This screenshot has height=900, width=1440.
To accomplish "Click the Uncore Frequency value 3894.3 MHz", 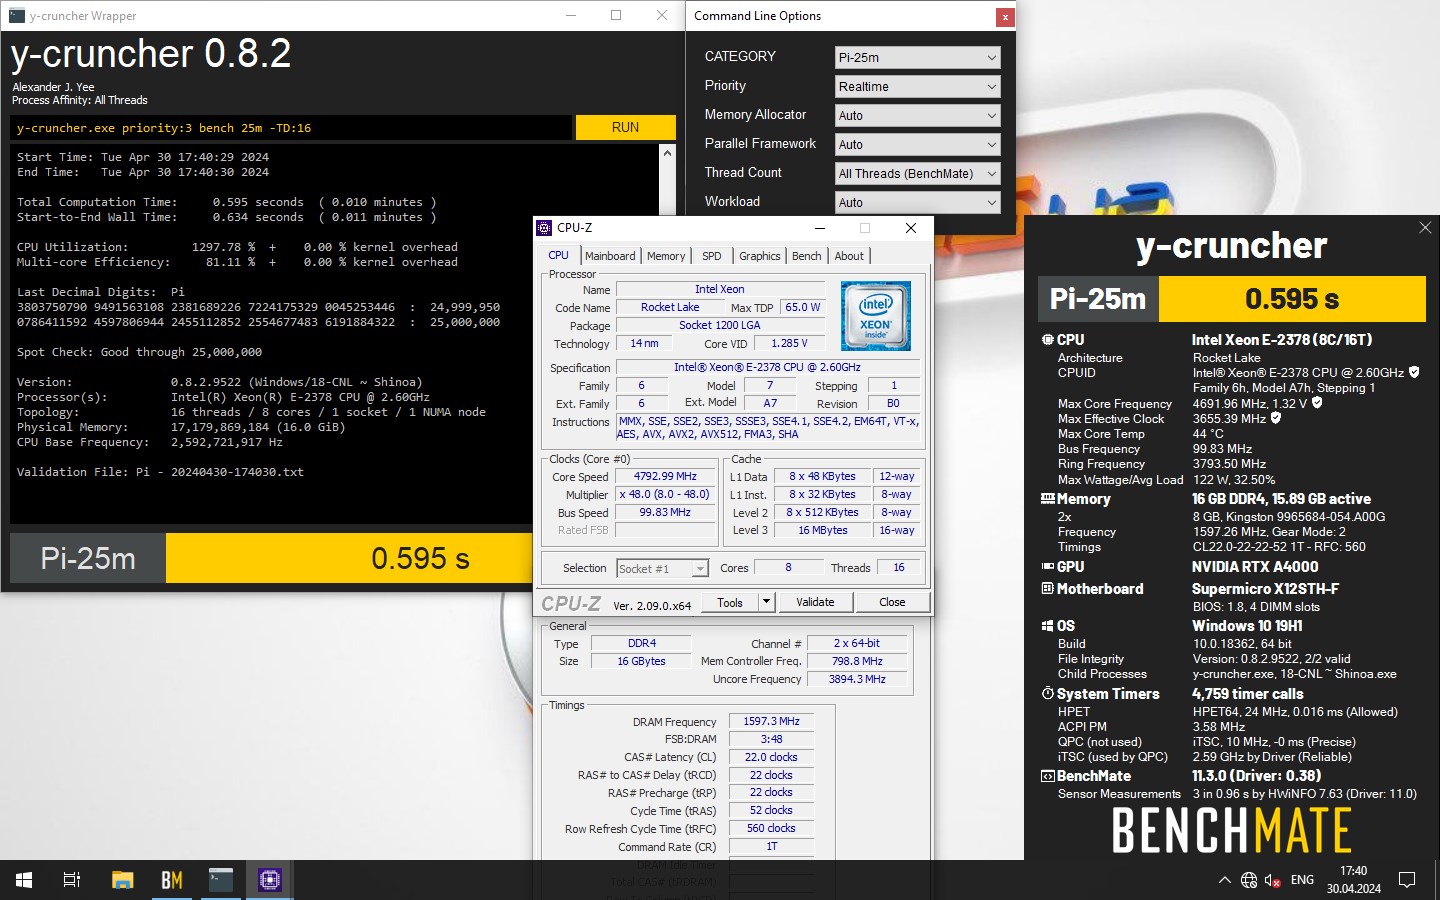I will (857, 679).
